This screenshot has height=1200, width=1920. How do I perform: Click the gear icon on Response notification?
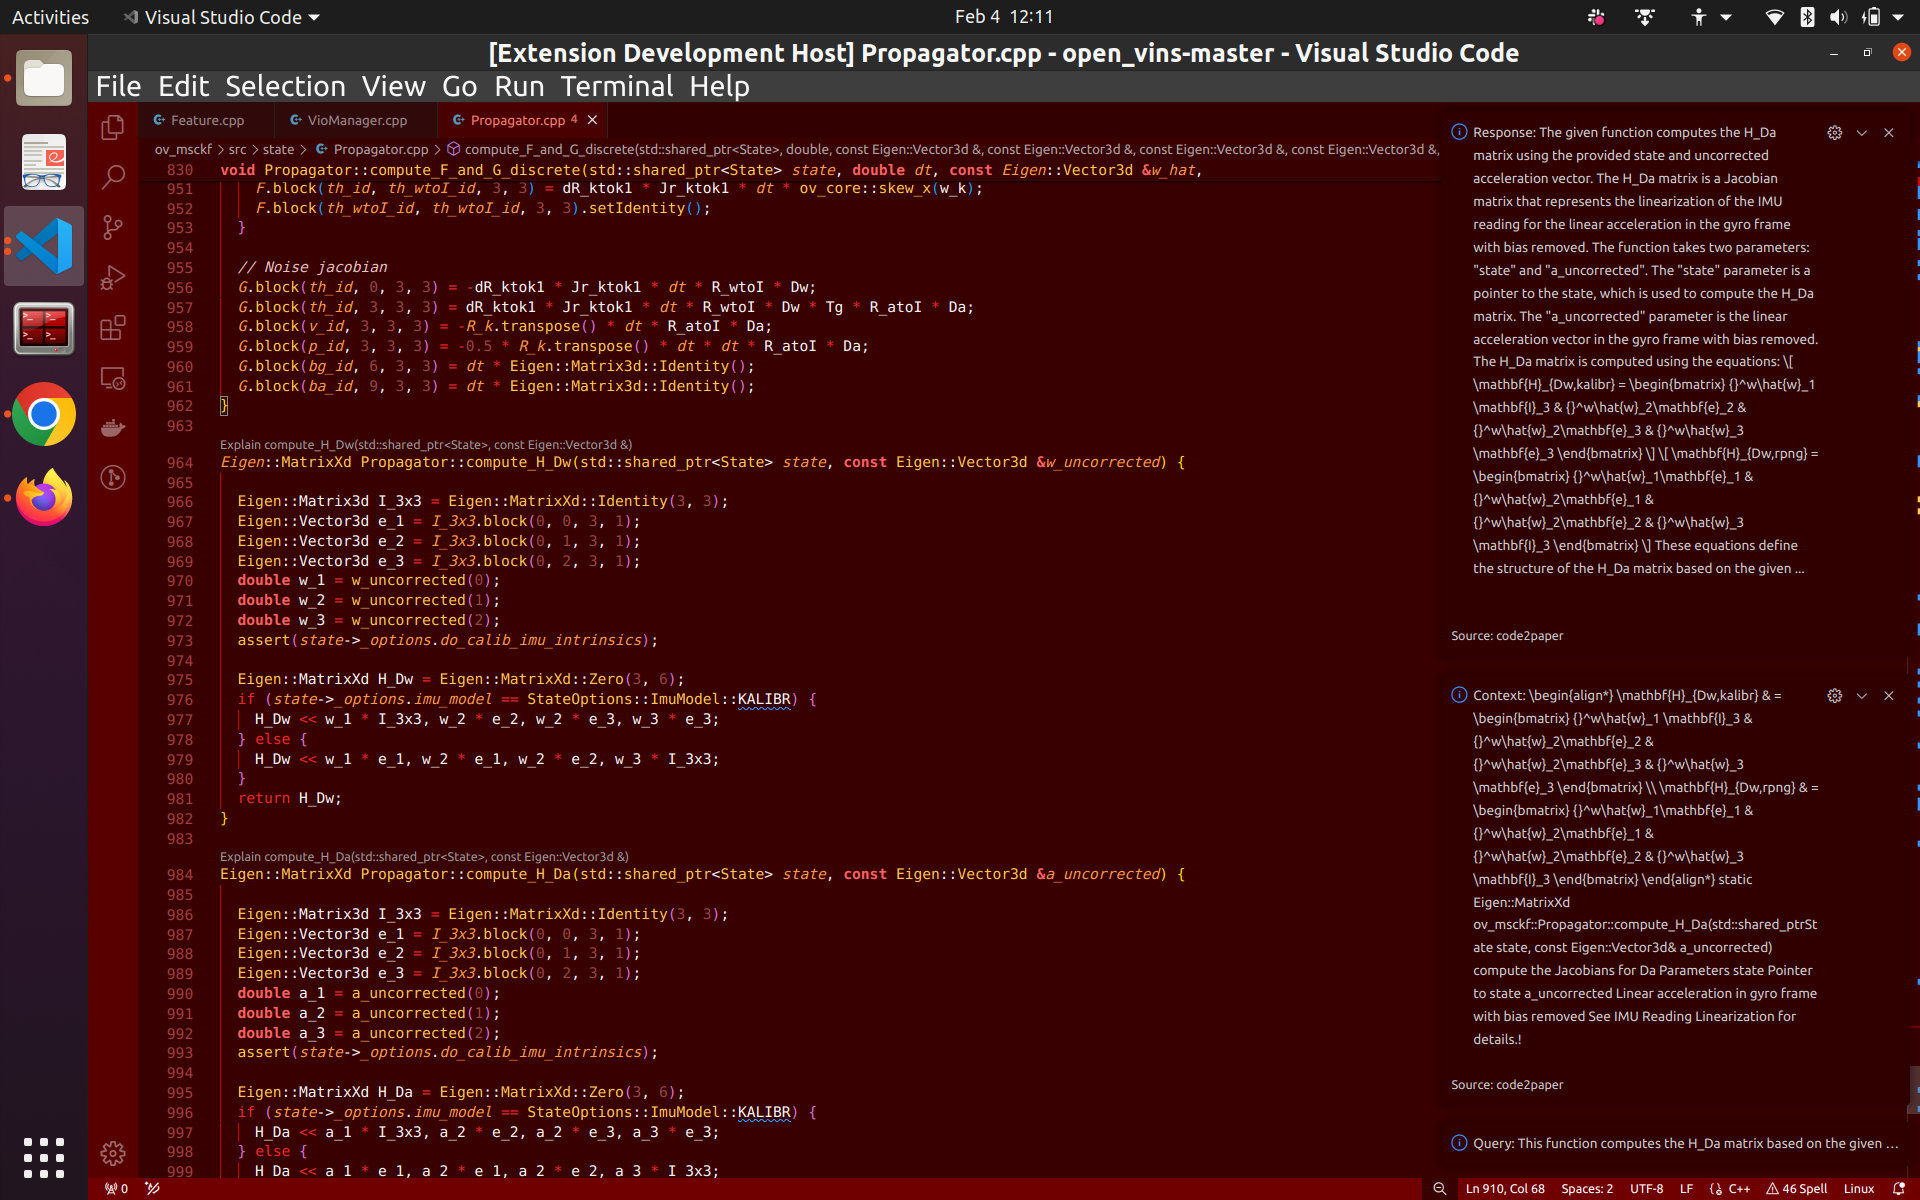pyautogui.click(x=1834, y=133)
